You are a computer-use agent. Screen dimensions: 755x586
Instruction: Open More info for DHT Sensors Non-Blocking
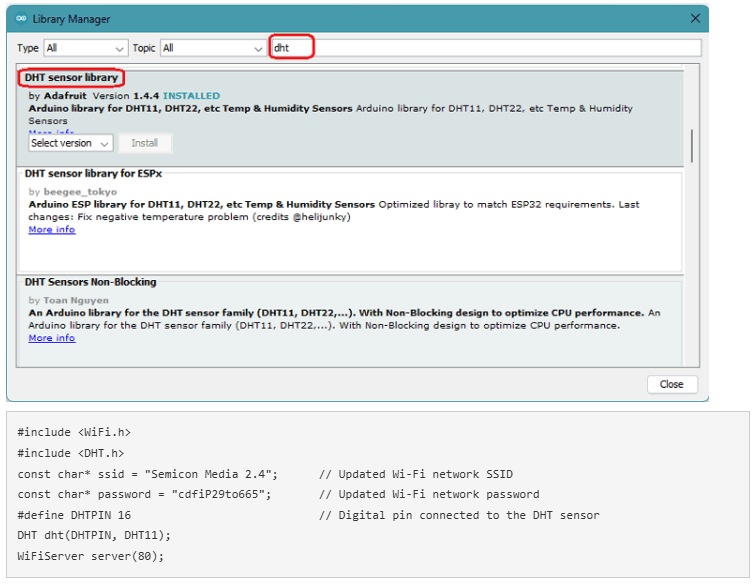[x=52, y=338]
